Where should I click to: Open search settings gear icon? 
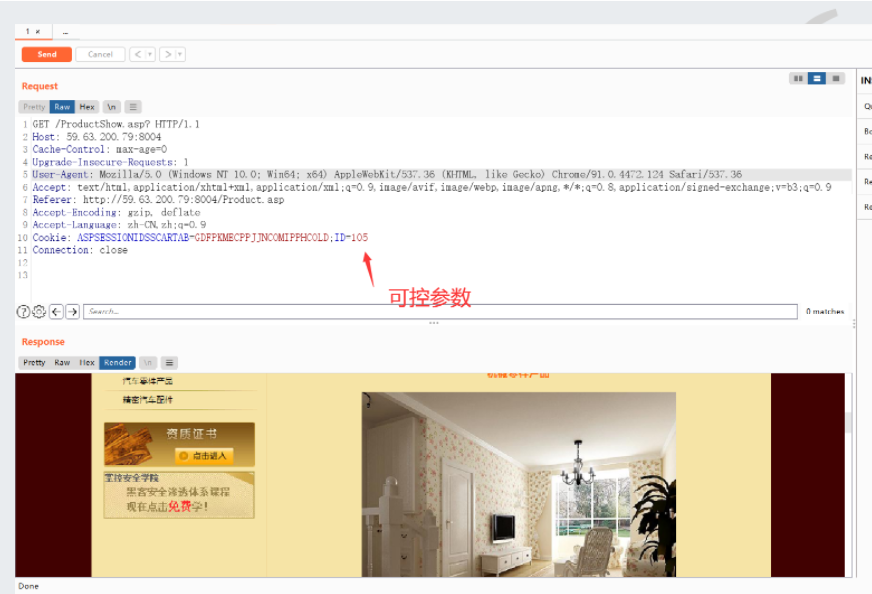(x=39, y=311)
